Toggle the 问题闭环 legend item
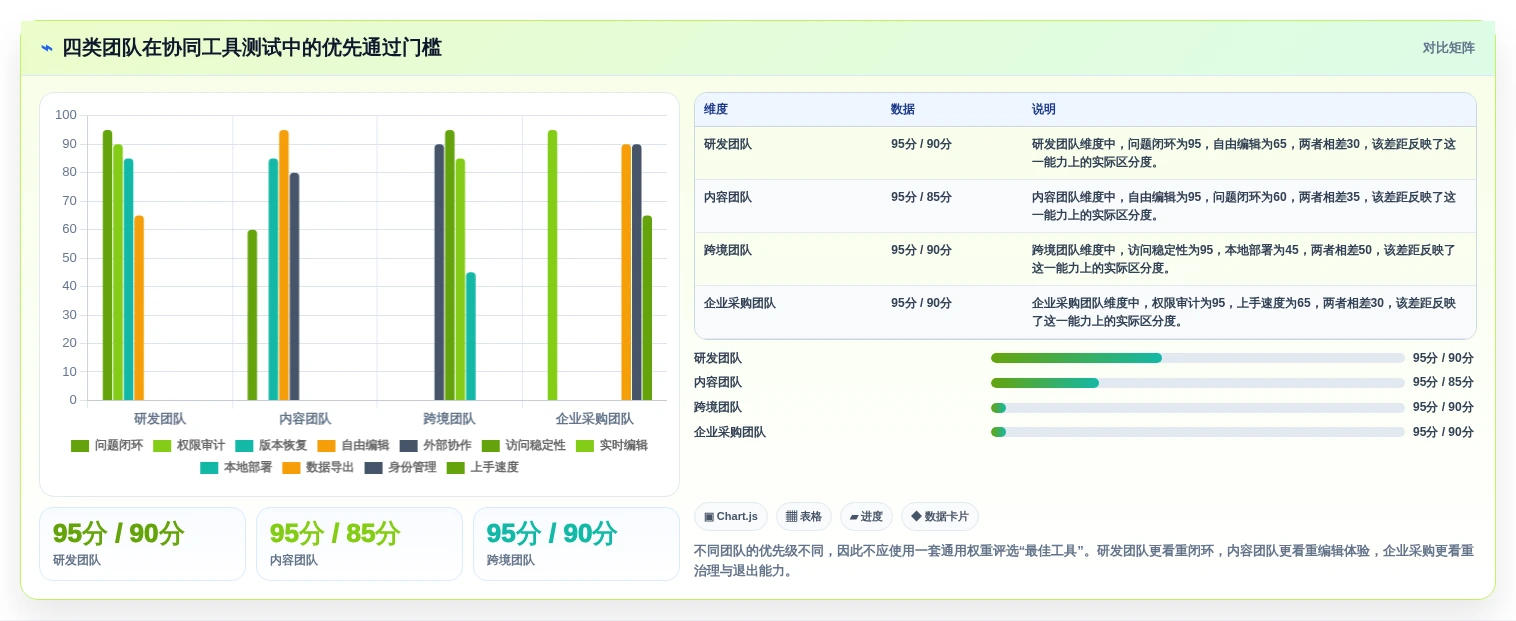Screen dimensions: 1516x621 pyautogui.click(x=107, y=446)
